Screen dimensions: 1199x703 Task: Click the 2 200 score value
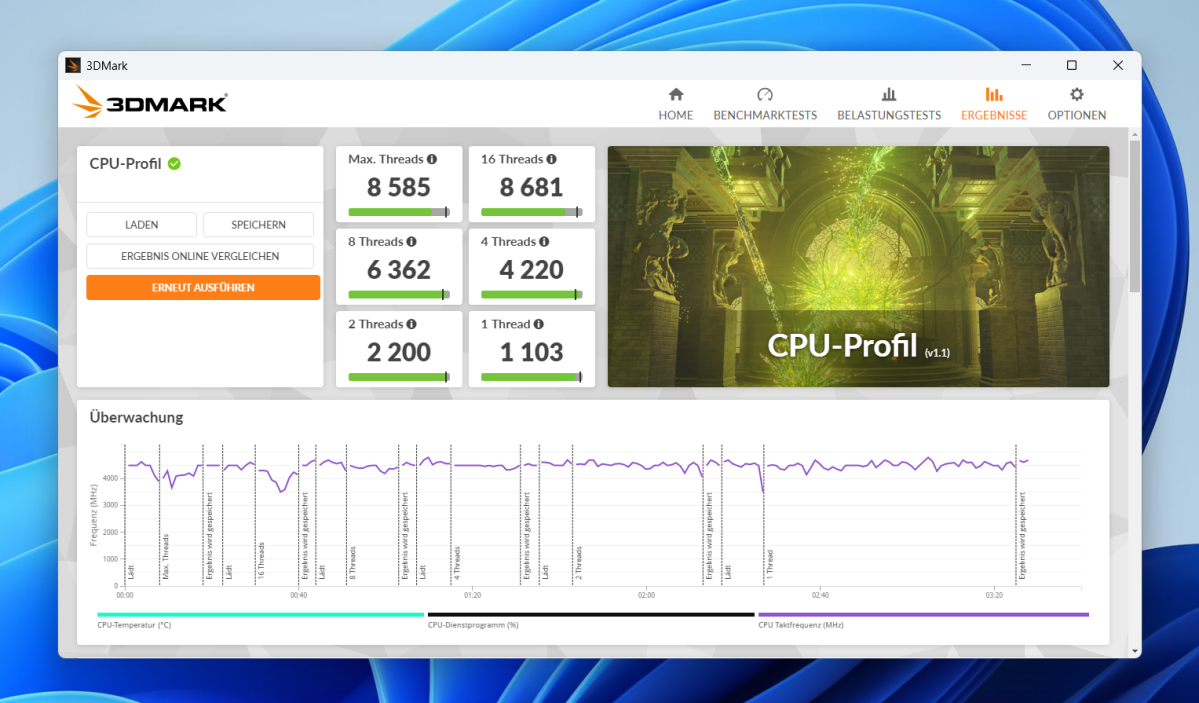point(398,352)
